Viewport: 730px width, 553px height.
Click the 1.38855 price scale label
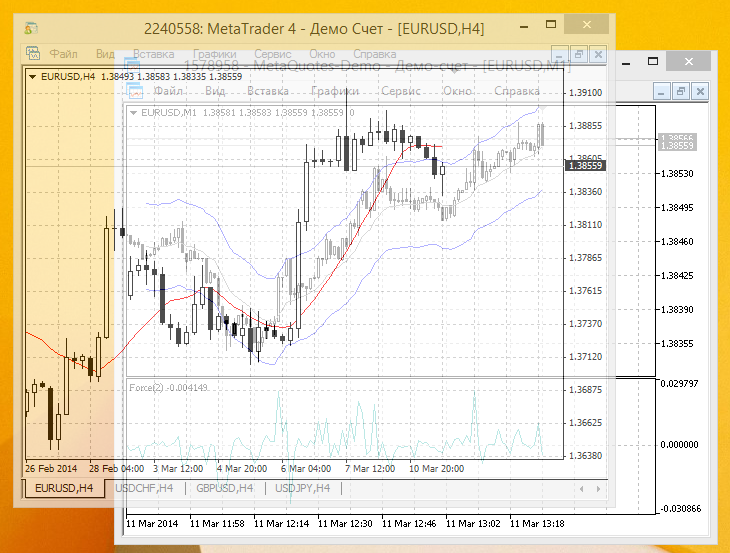(585, 126)
